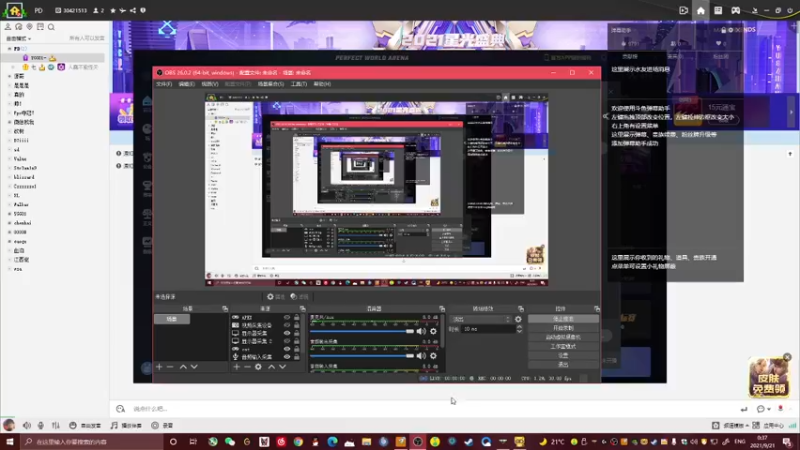Toggle visibility eye of the video capture device source
Screen dimensions: 800x450
287,325
